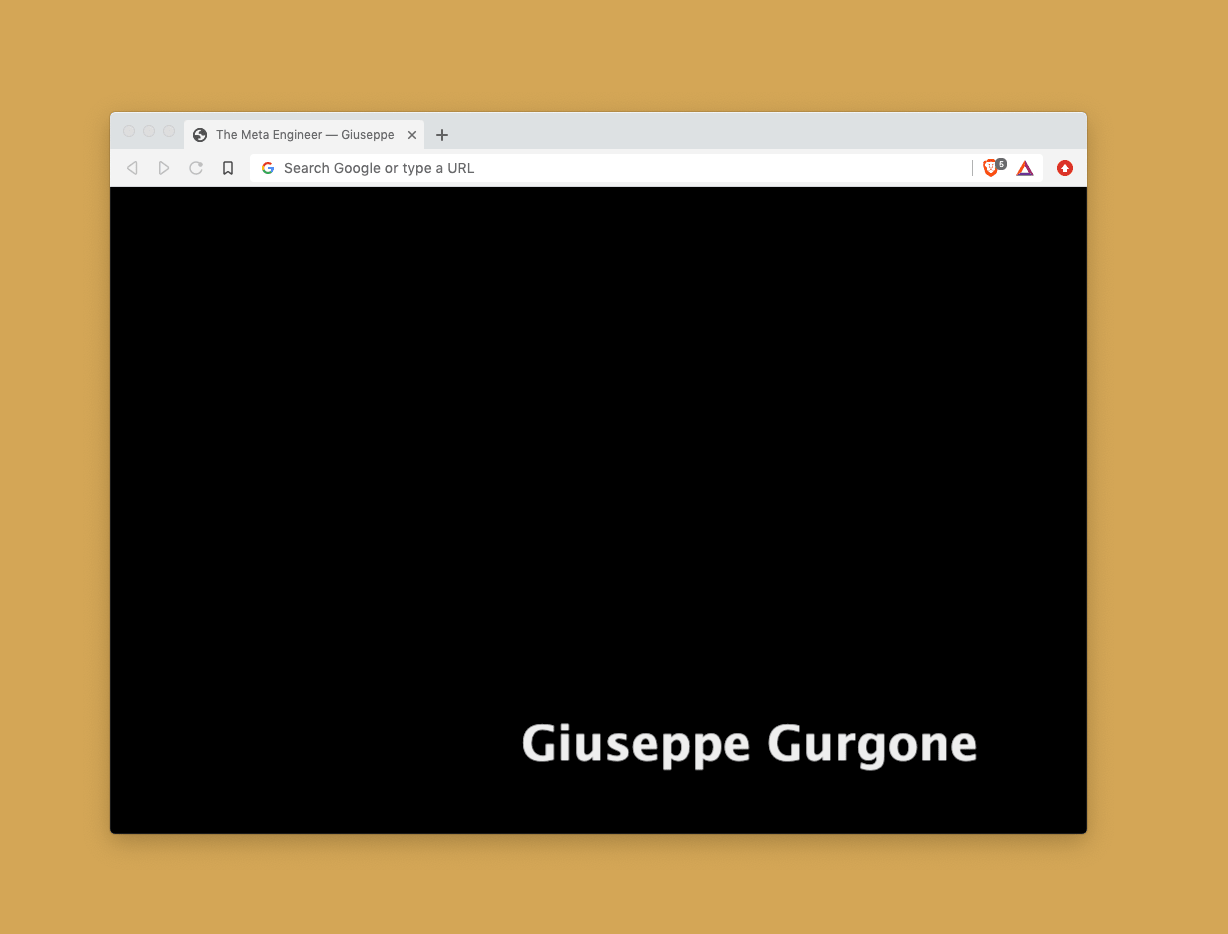Click the red close traffic light
Screen dimensions: 1228x934
coord(128,131)
